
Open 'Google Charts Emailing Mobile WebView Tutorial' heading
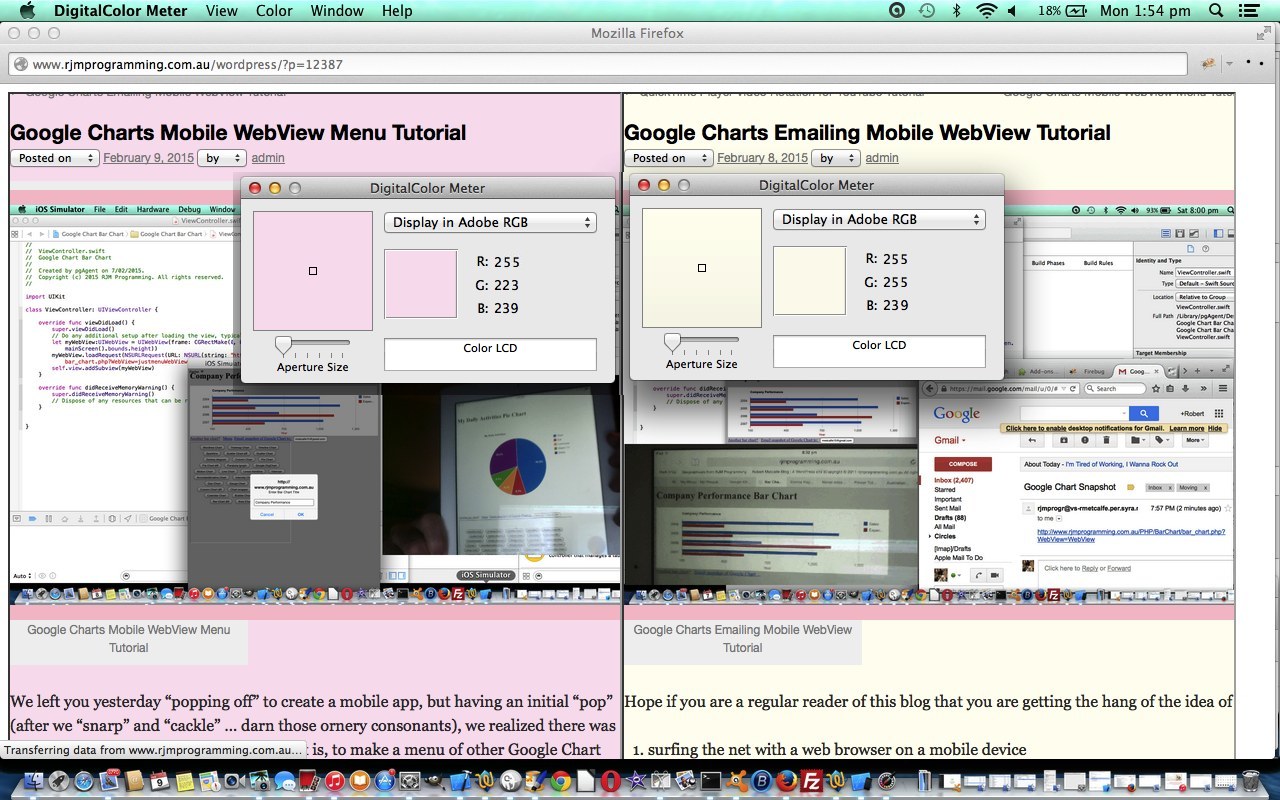(867, 133)
